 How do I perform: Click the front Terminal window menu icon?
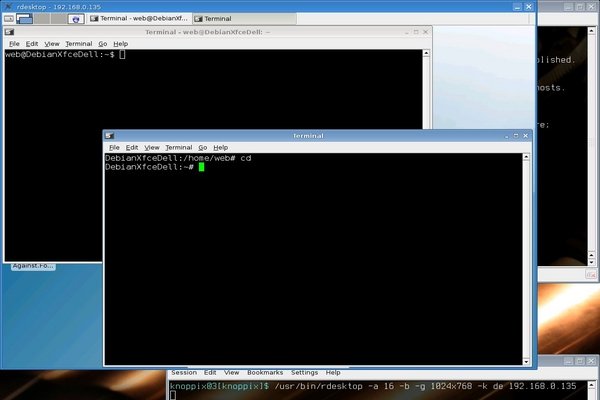(x=110, y=135)
